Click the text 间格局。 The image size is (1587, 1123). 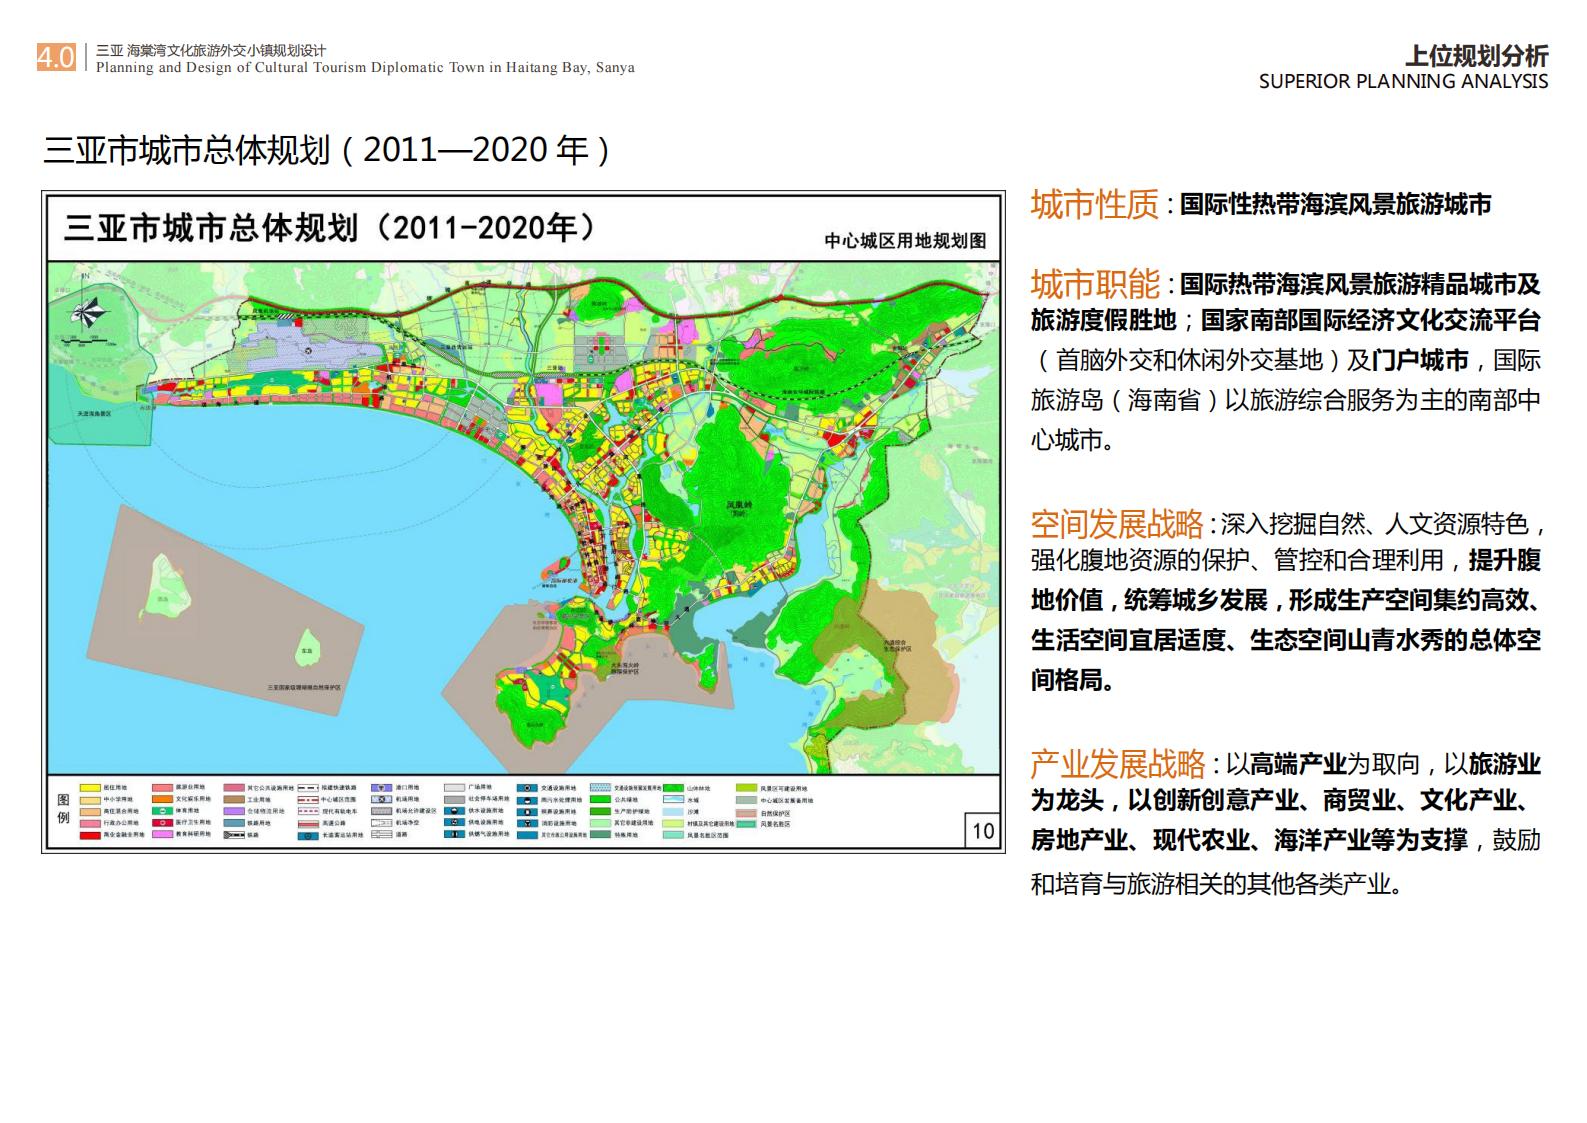tap(1073, 680)
